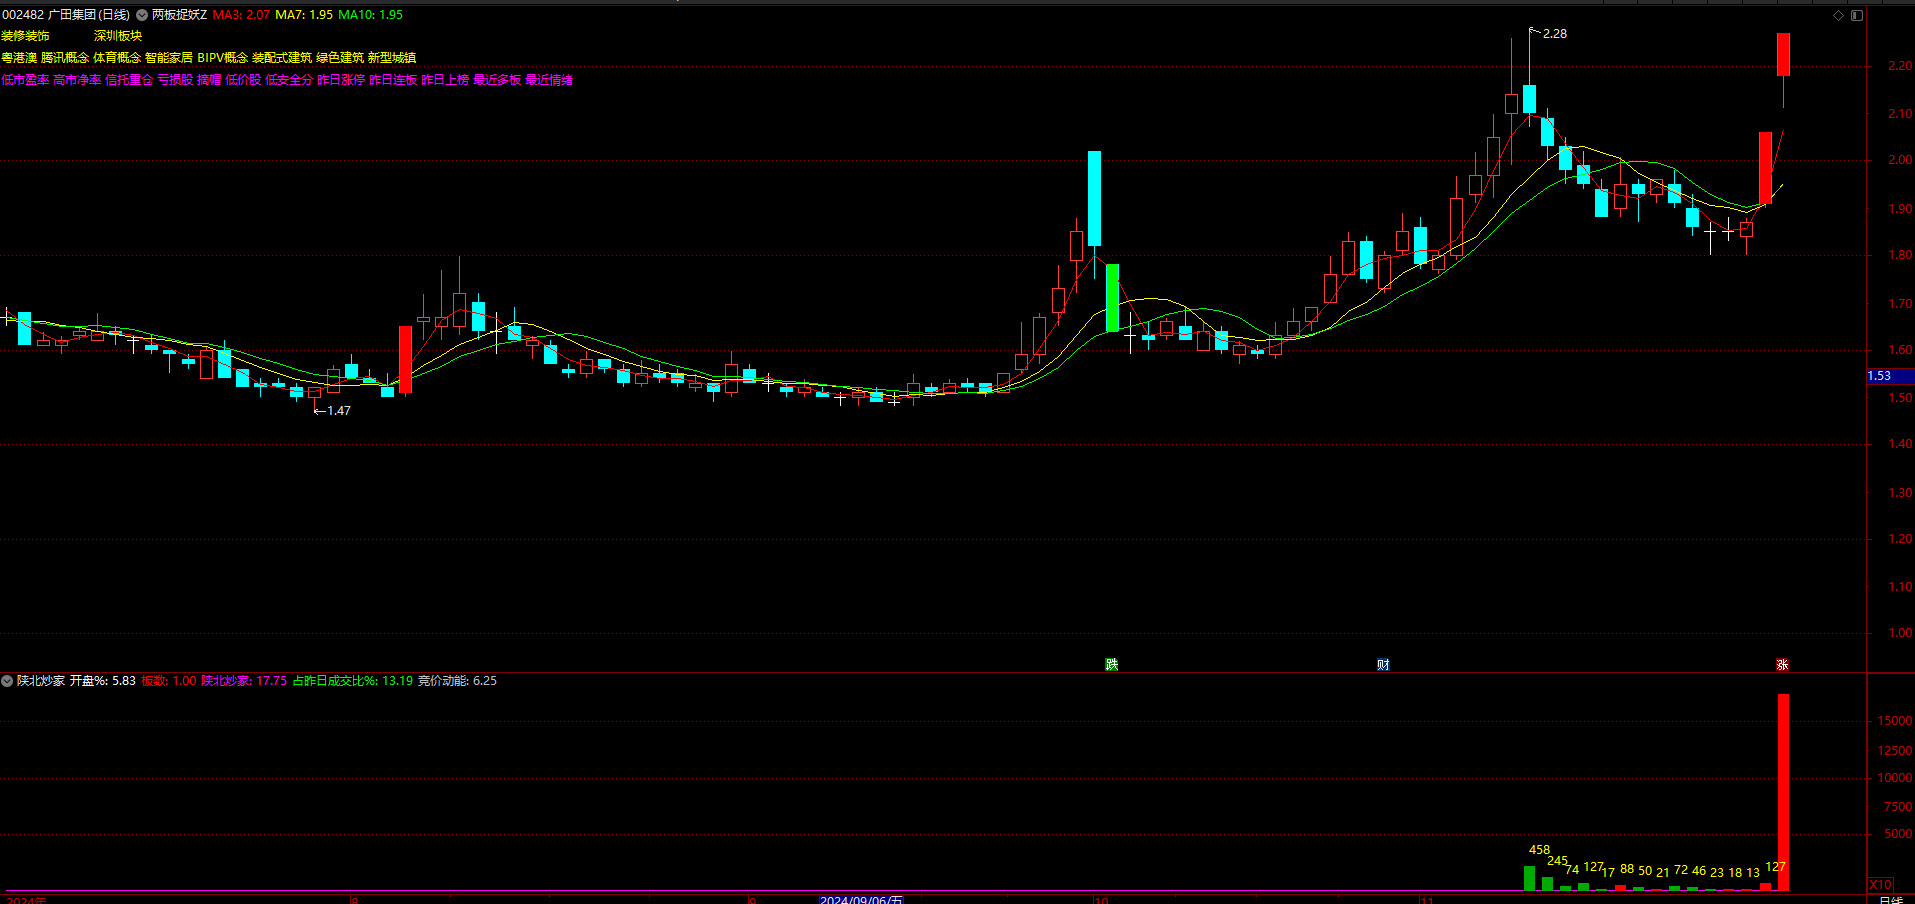Click the 开盘%: 5.83 reading
This screenshot has height=904, width=1915.
103,681
